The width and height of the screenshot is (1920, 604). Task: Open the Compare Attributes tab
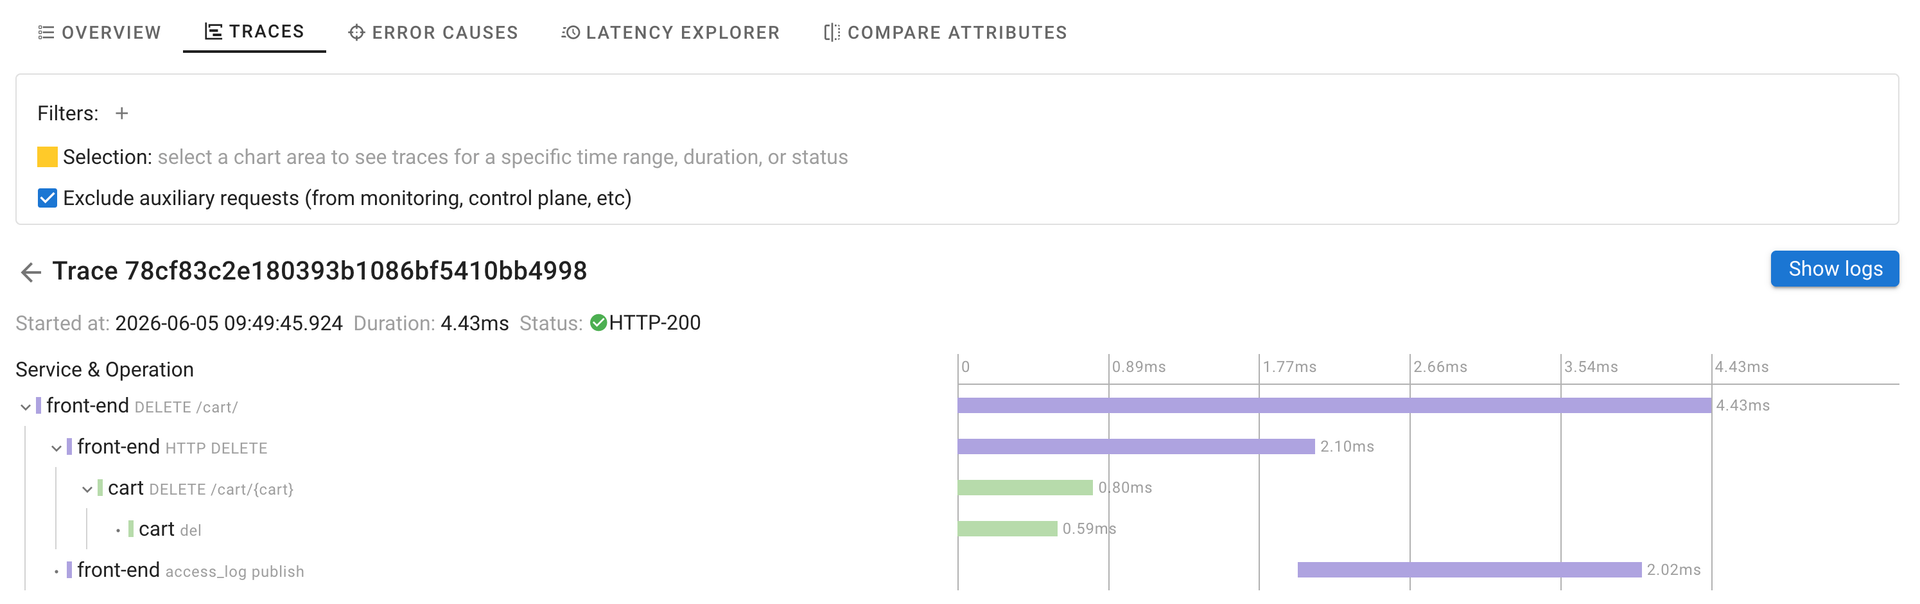pos(945,33)
